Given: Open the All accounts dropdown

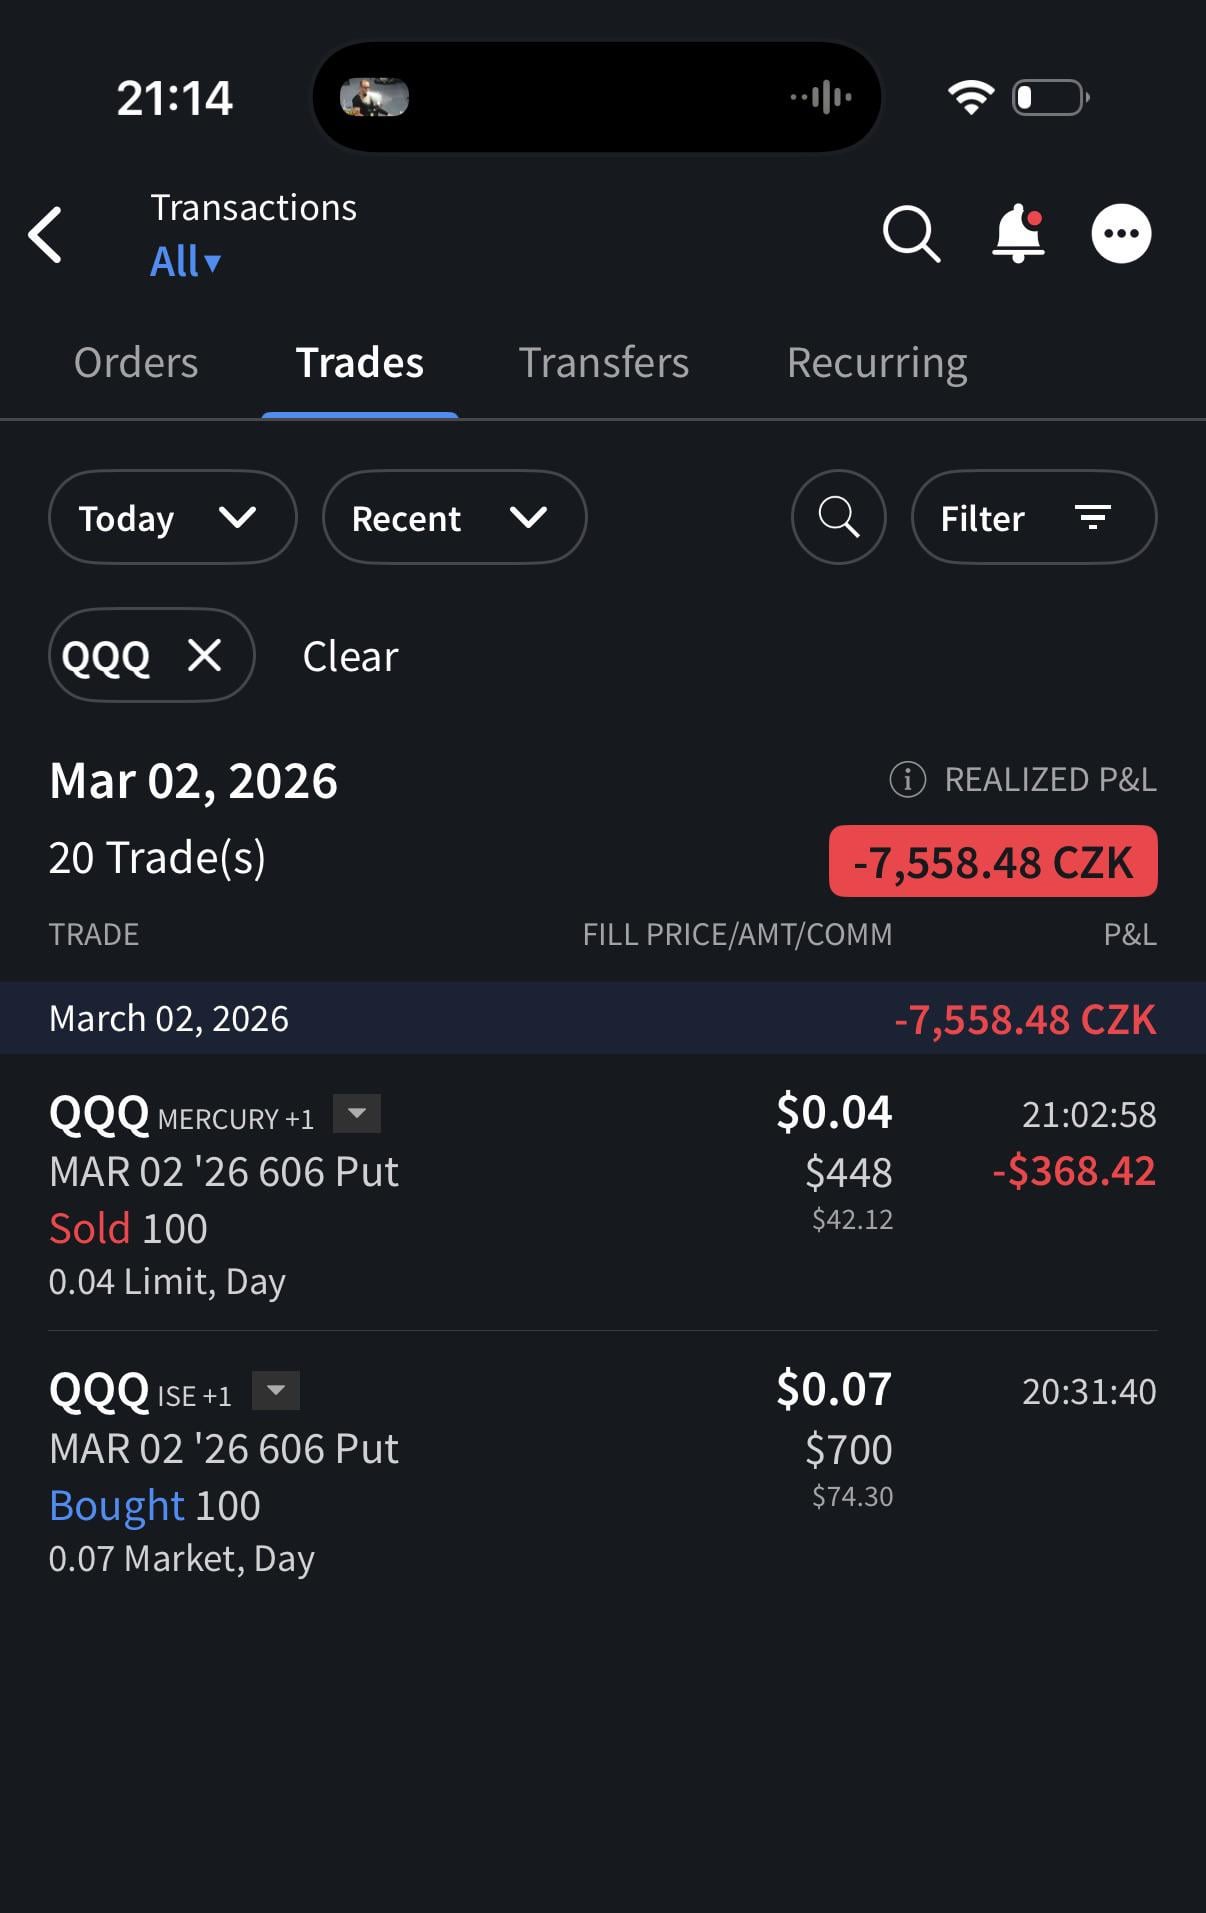Looking at the screenshot, I should (186, 262).
